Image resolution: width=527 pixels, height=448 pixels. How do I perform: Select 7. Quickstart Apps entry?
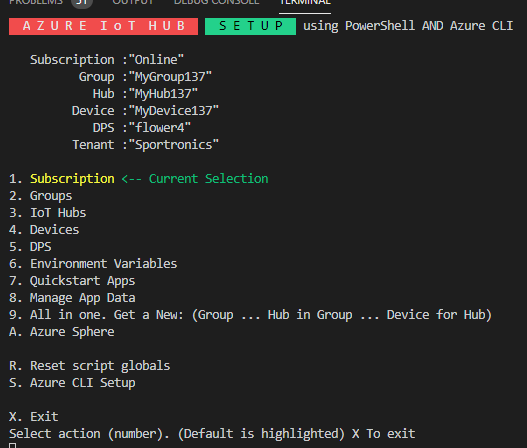72,281
